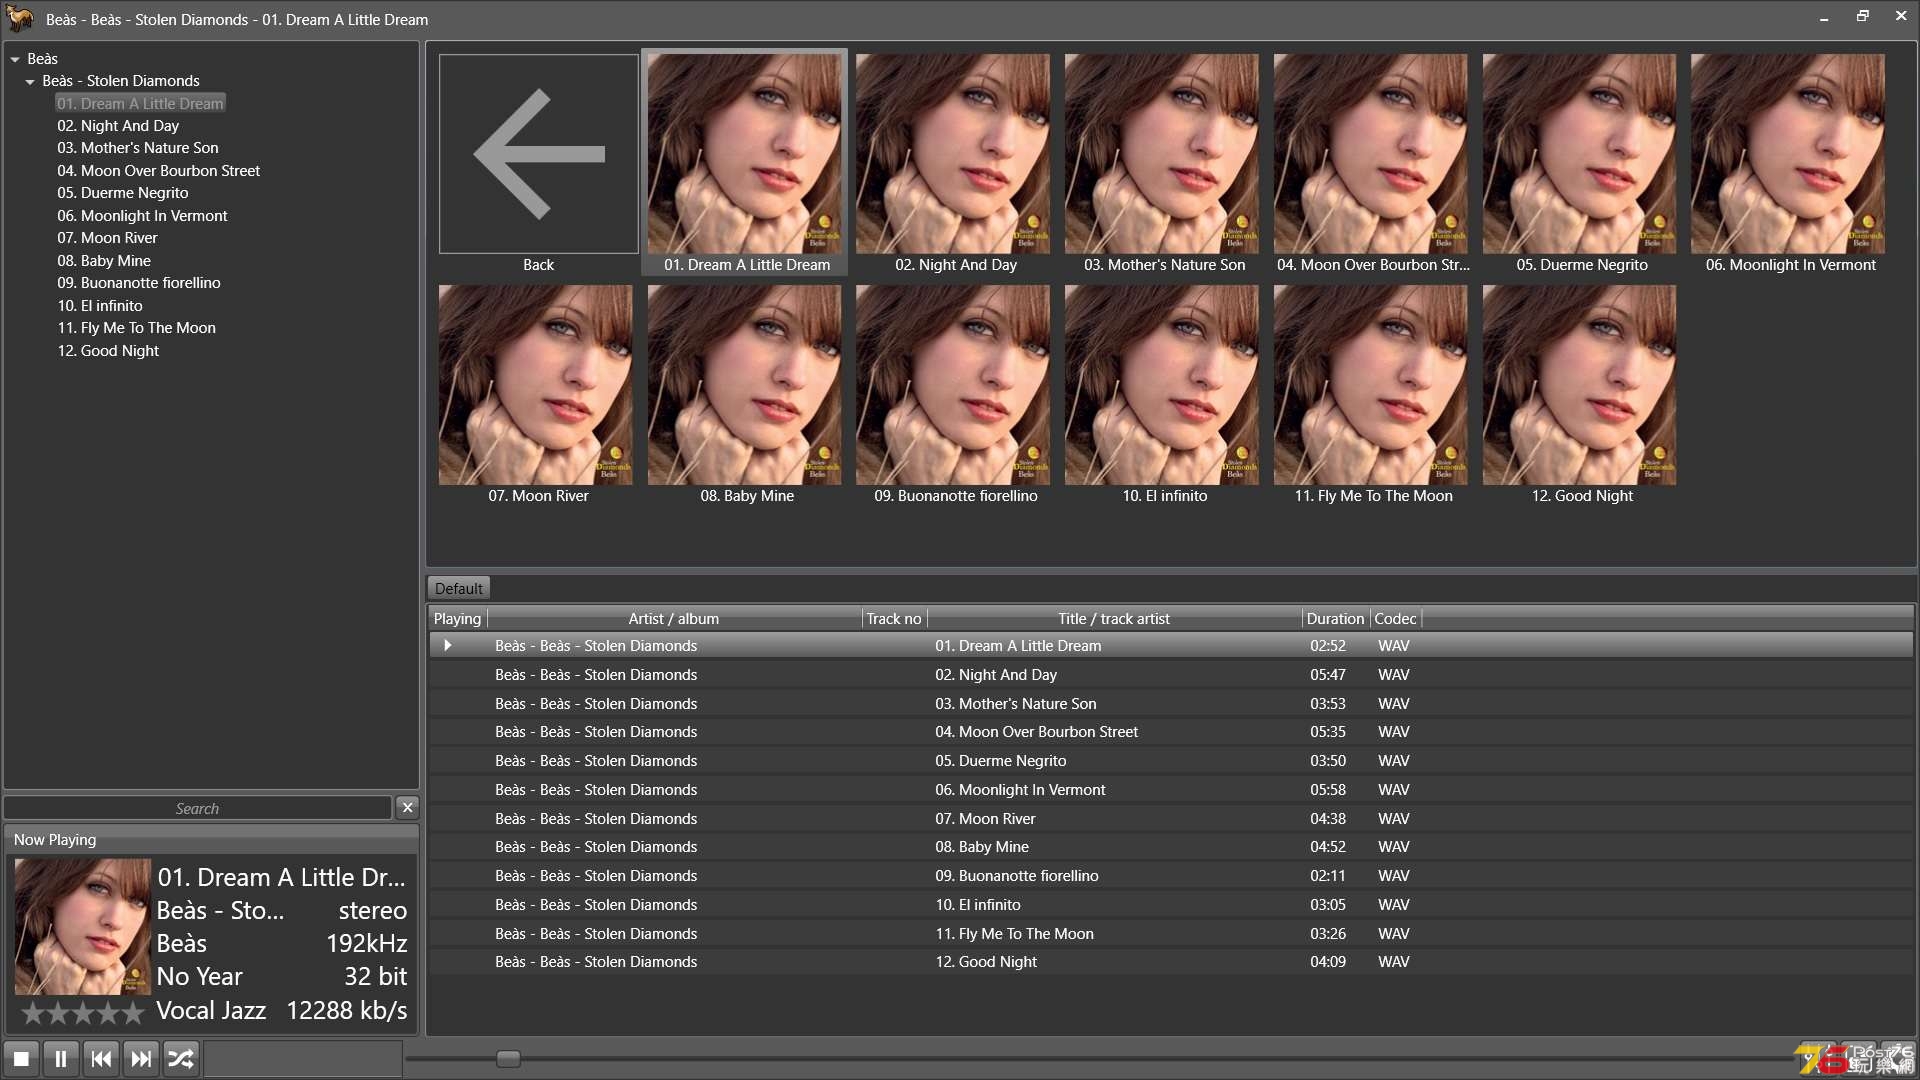This screenshot has width=1920, height=1080.
Task: Sort by the Codec column header
Action: (x=1395, y=618)
